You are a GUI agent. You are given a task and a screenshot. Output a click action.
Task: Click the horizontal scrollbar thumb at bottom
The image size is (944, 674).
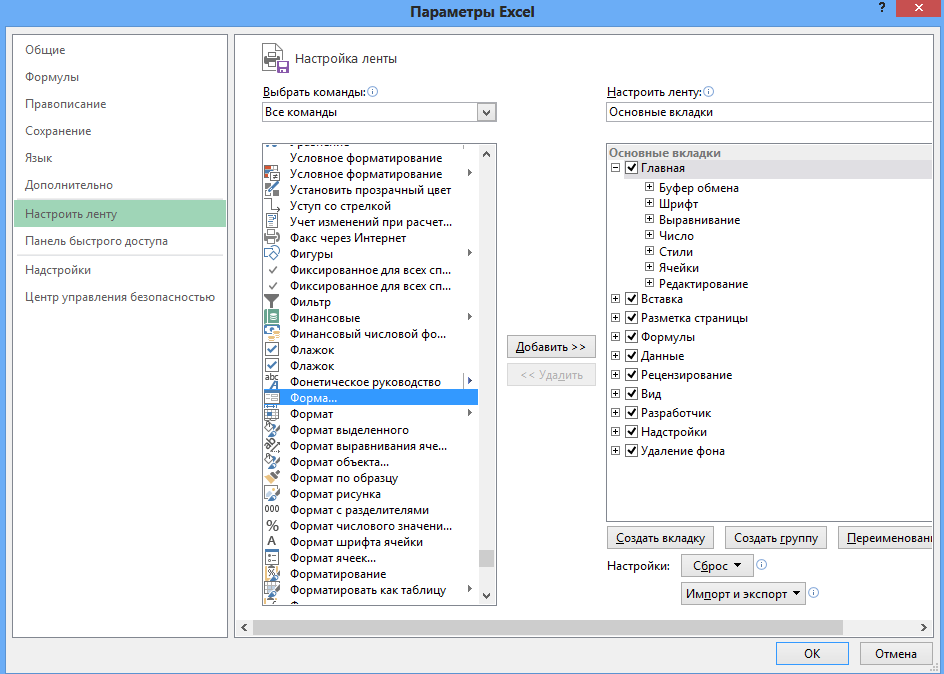[x=548, y=627]
